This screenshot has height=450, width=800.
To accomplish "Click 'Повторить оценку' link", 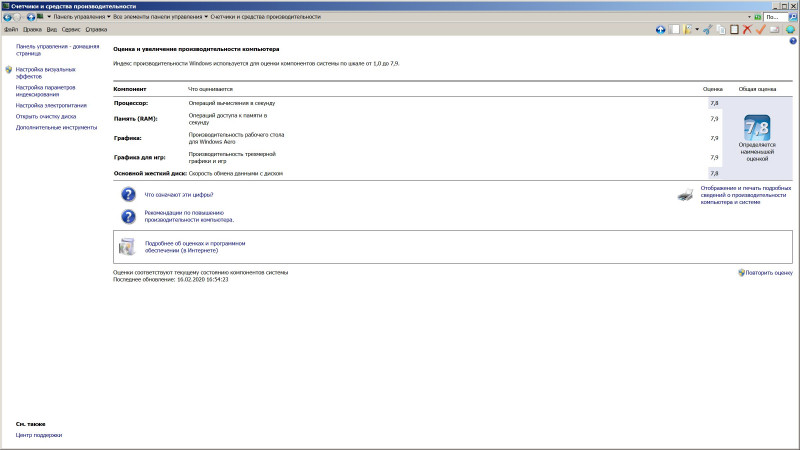I will tap(769, 273).
